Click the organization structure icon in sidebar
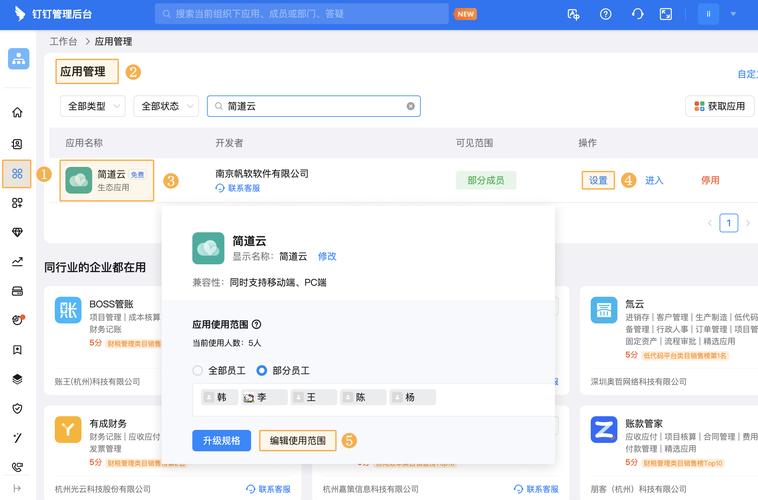Viewport: 758px width, 500px height. [18, 59]
